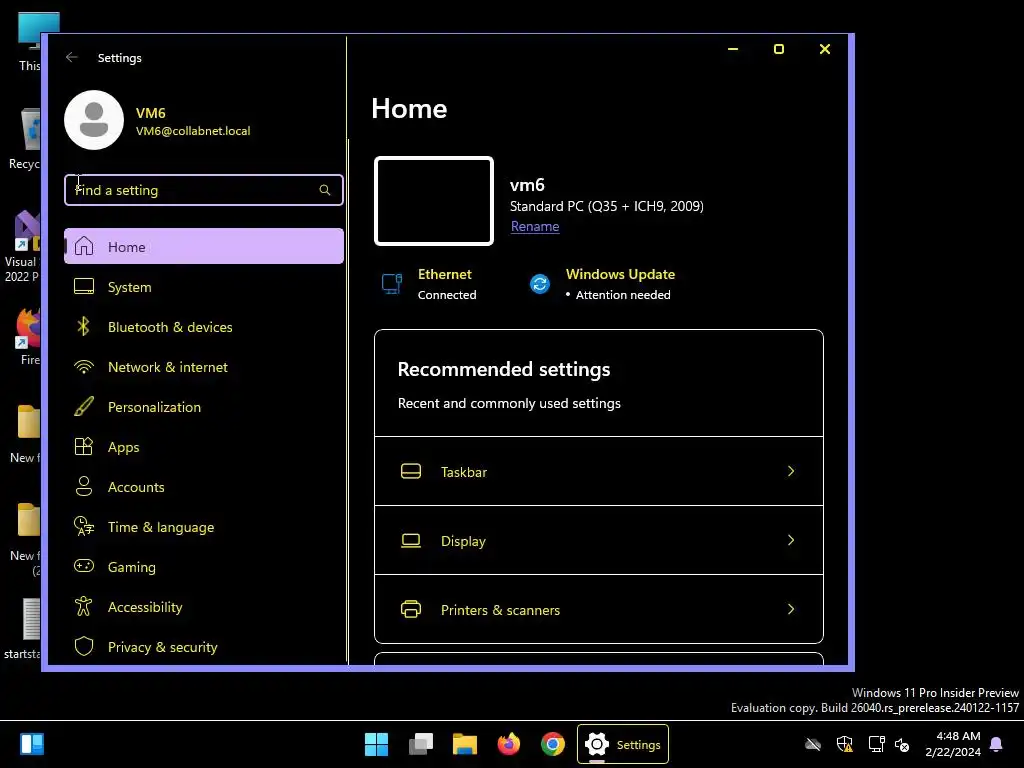Click the Rename link under vm6
Image resolution: width=1024 pixels, height=768 pixels.
tap(535, 227)
